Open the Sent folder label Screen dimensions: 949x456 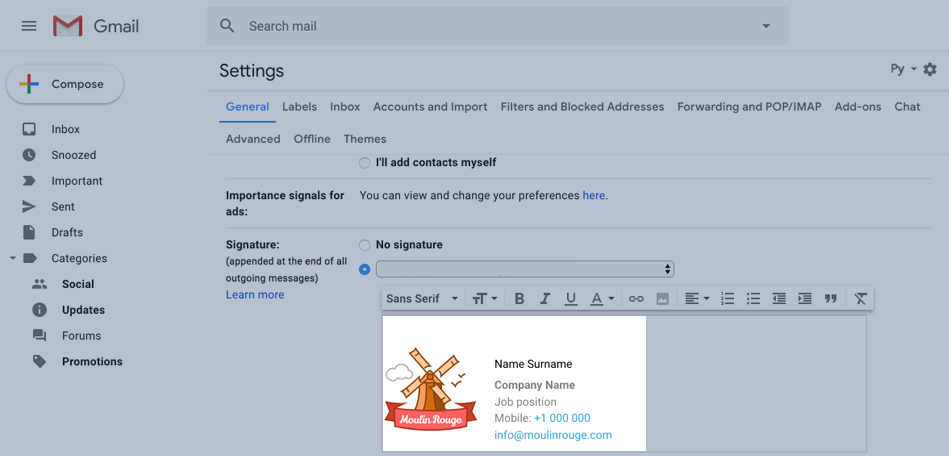[x=63, y=207]
